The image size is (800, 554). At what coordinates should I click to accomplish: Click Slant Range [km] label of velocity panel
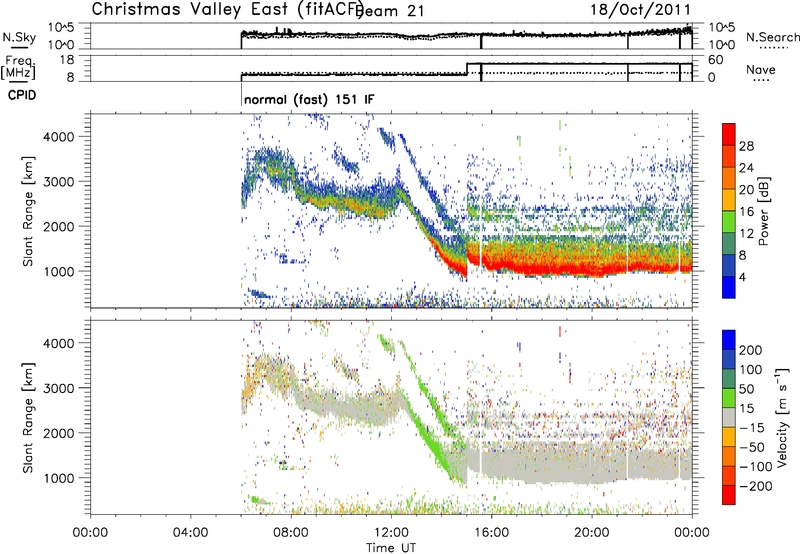(28, 418)
